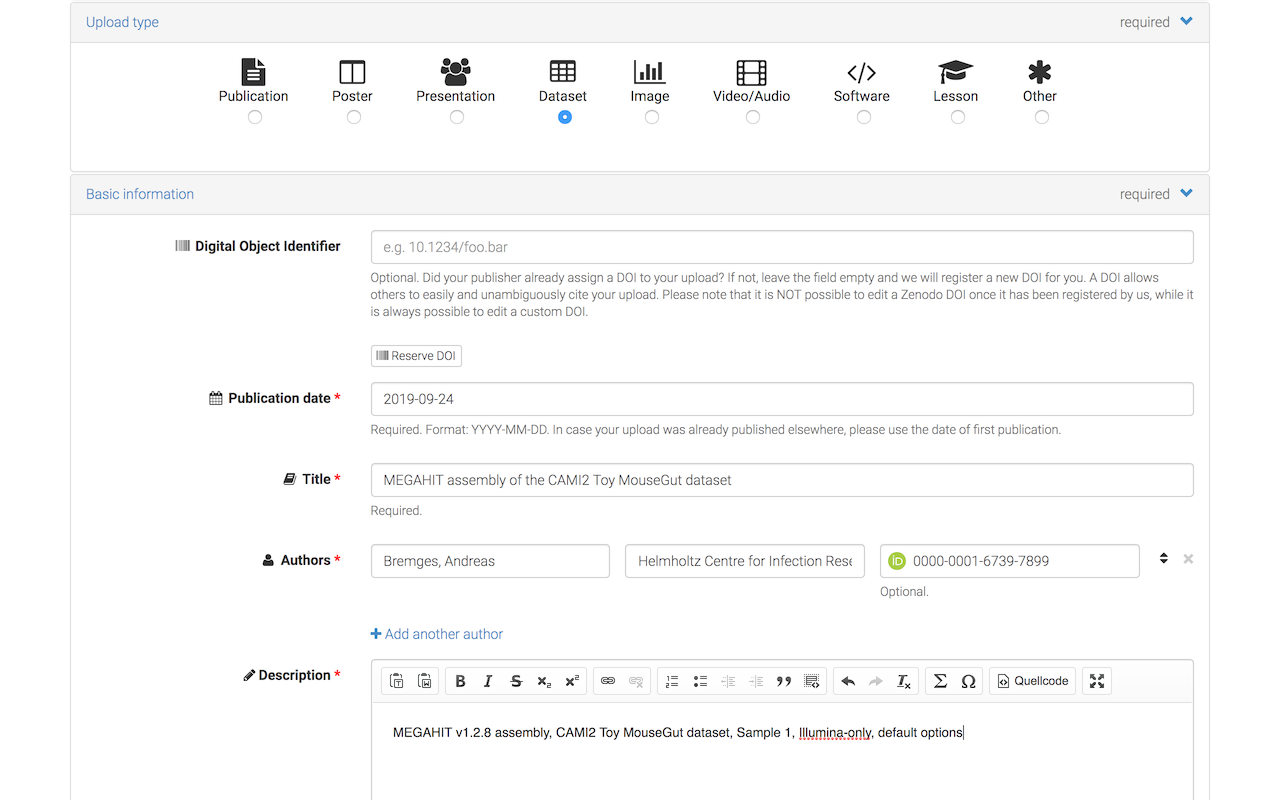This screenshot has width=1280, height=800.
Task: Reorder author using the up-down arrows
Action: coord(1164,558)
